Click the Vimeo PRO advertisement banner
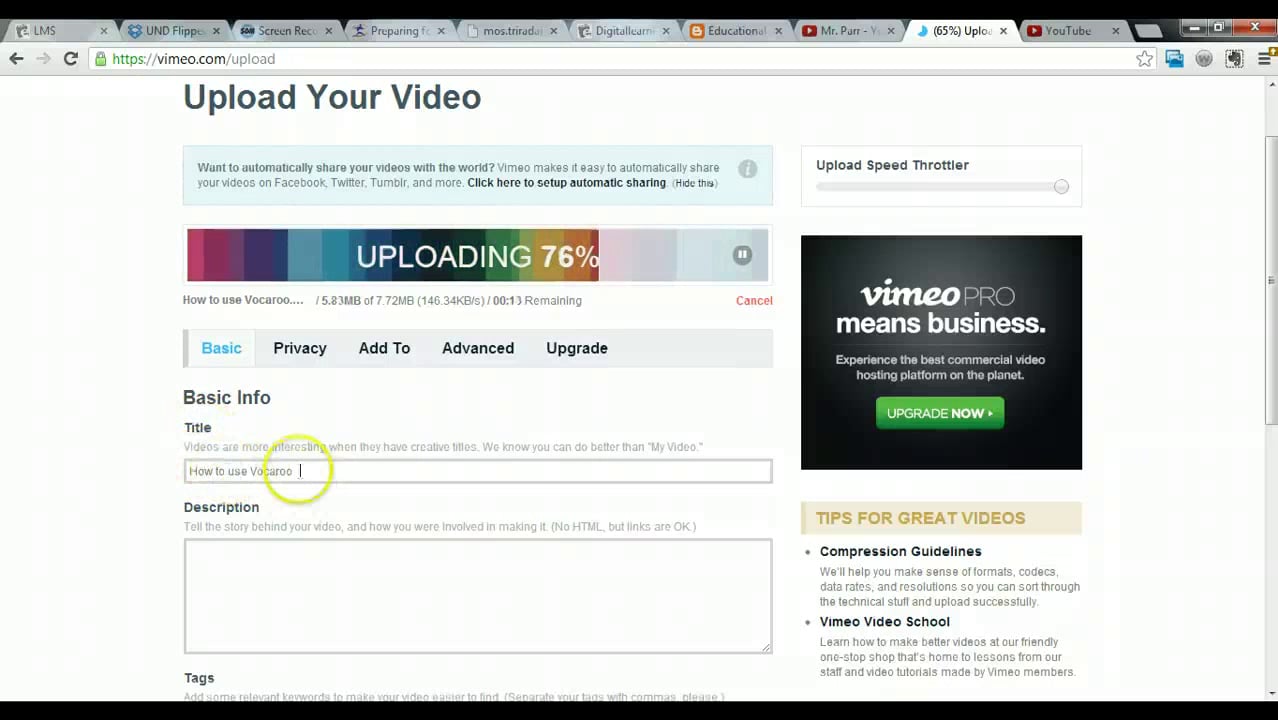Screen dimensions: 1278x720 (x=941, y=352)
